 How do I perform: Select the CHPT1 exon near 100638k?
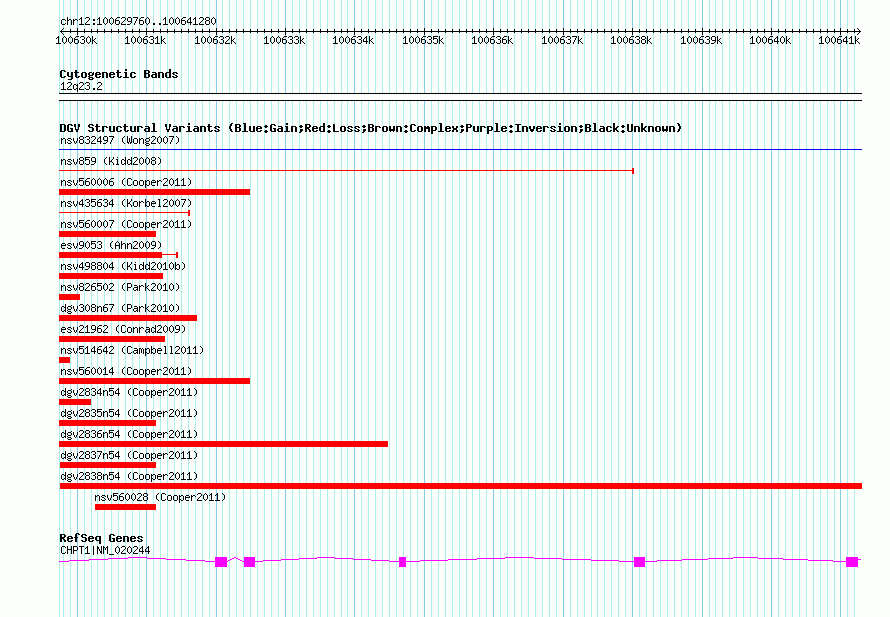[639, 562]
